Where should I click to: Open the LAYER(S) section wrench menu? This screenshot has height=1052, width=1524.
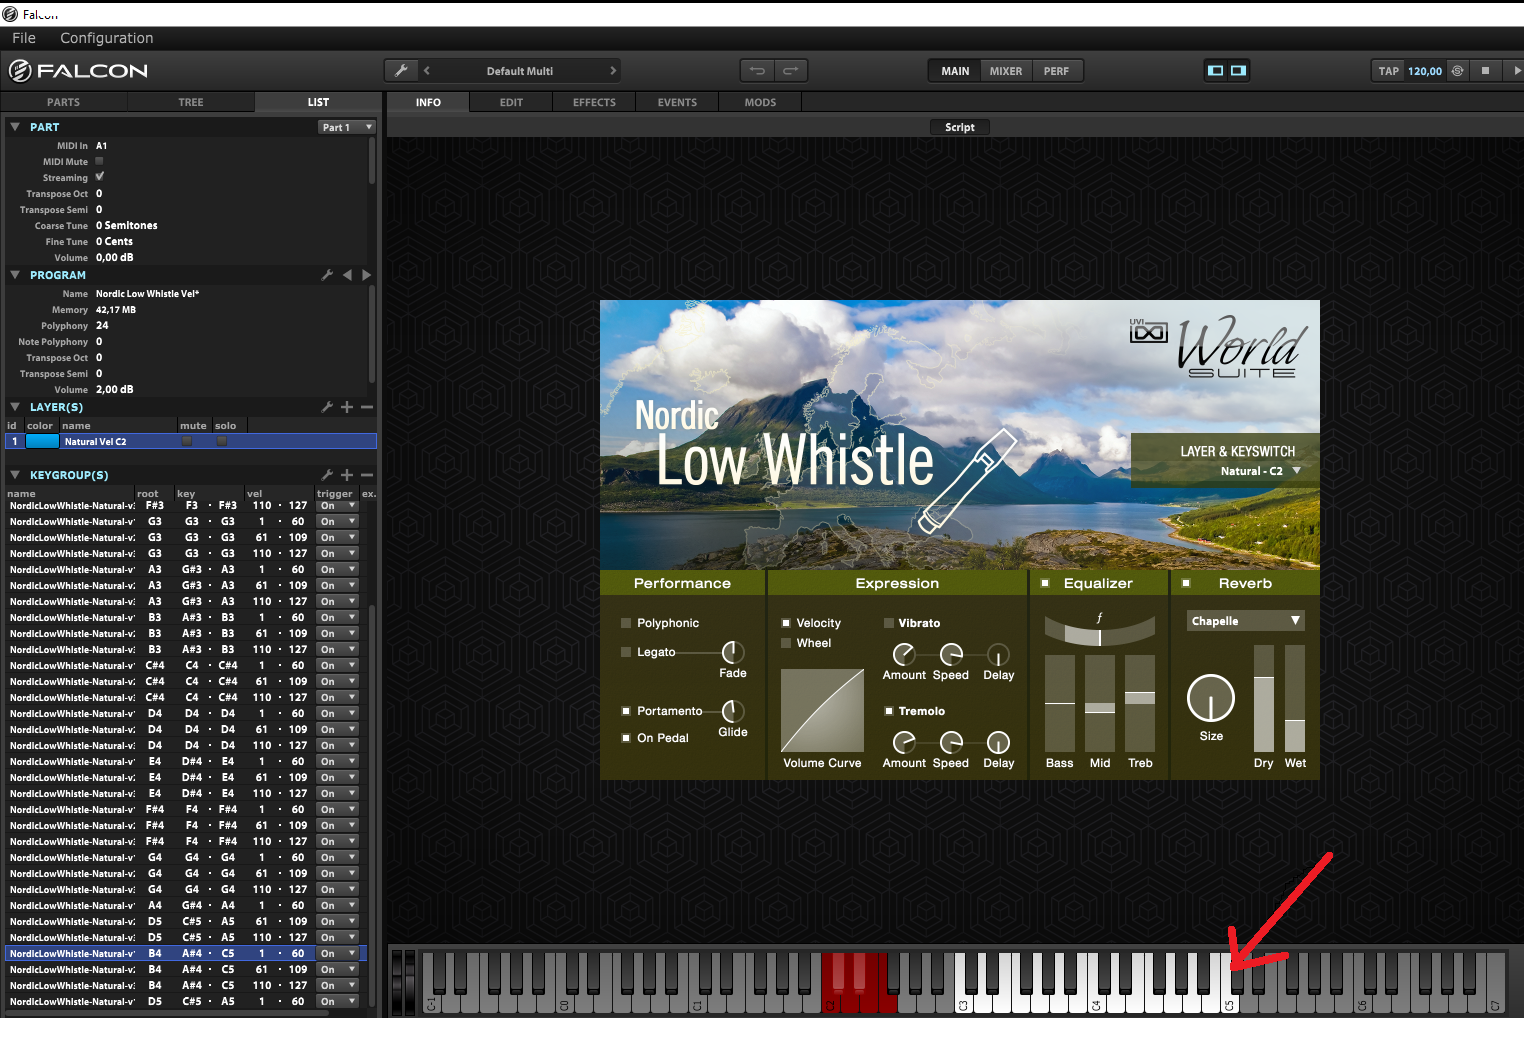pyautogui.click(x=327, y=407)
